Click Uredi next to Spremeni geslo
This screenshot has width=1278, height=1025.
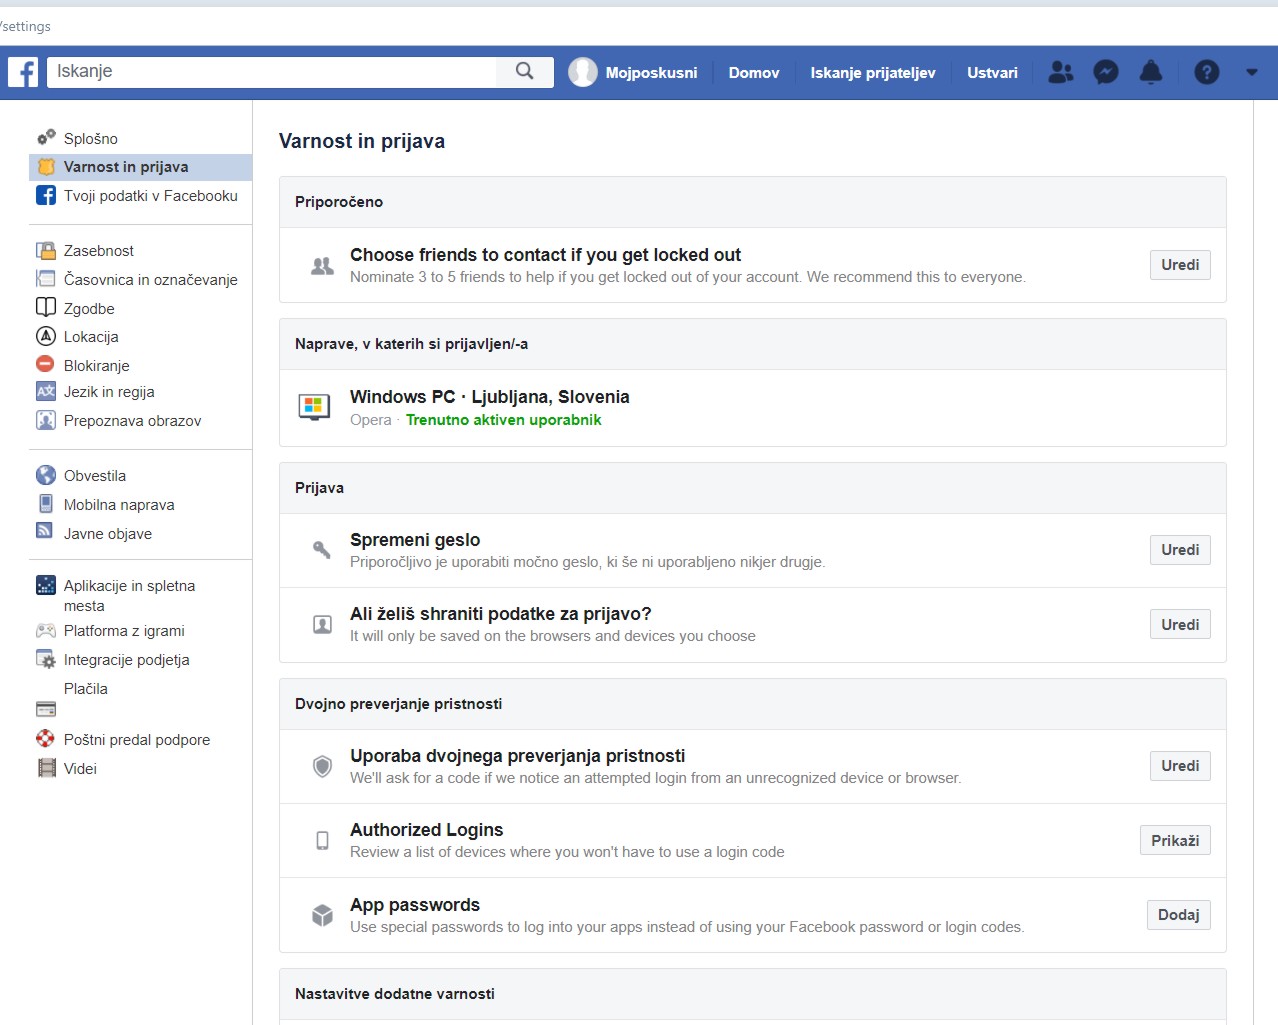pos(1179,550)
